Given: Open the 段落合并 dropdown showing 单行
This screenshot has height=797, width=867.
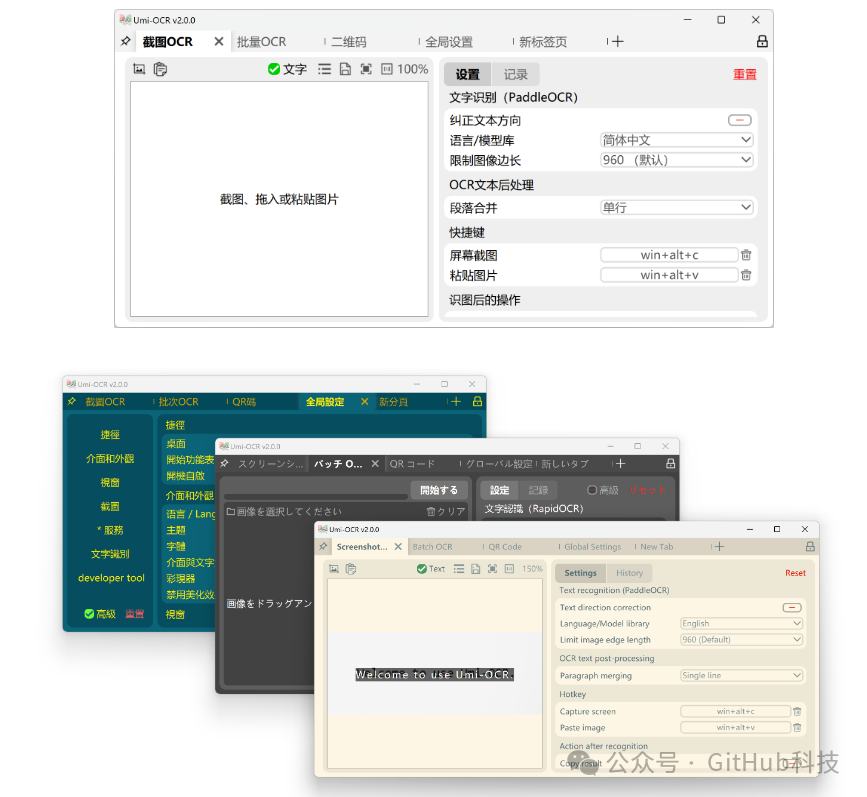Looking at the screenshot, I should [677, 207].
